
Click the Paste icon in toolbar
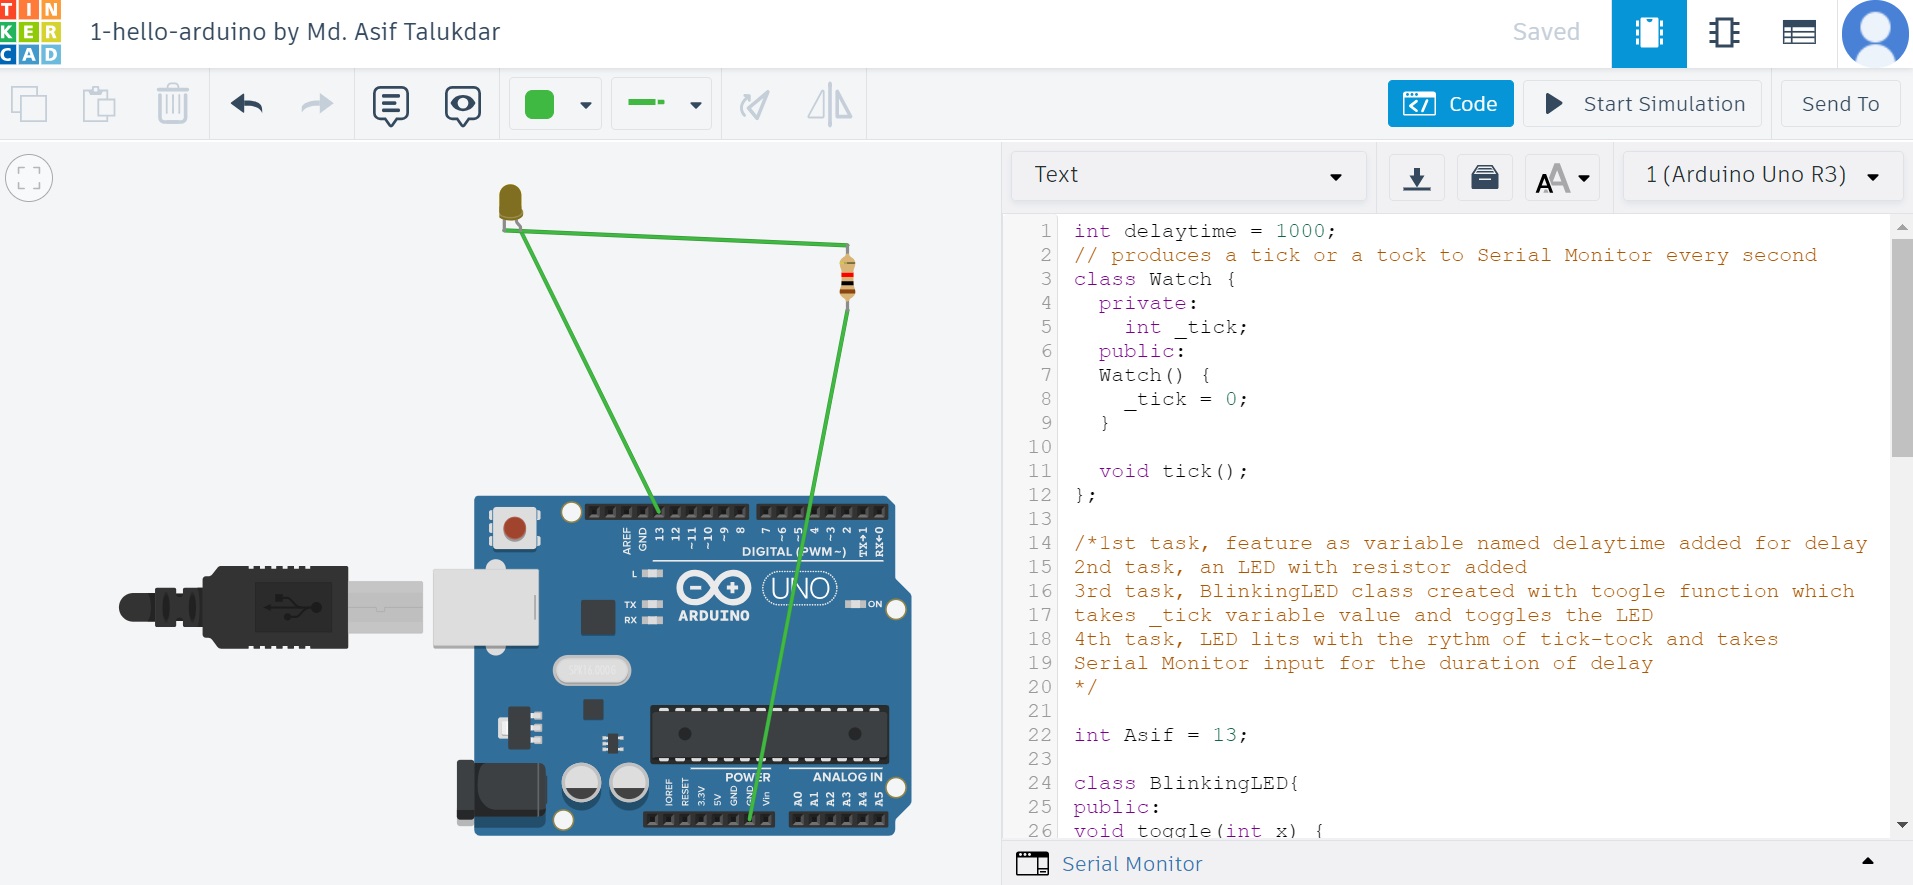click(99, 104)
